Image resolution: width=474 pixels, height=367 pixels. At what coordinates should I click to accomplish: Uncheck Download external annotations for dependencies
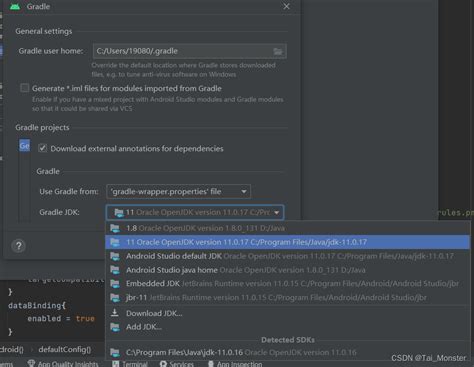[42, 148]
